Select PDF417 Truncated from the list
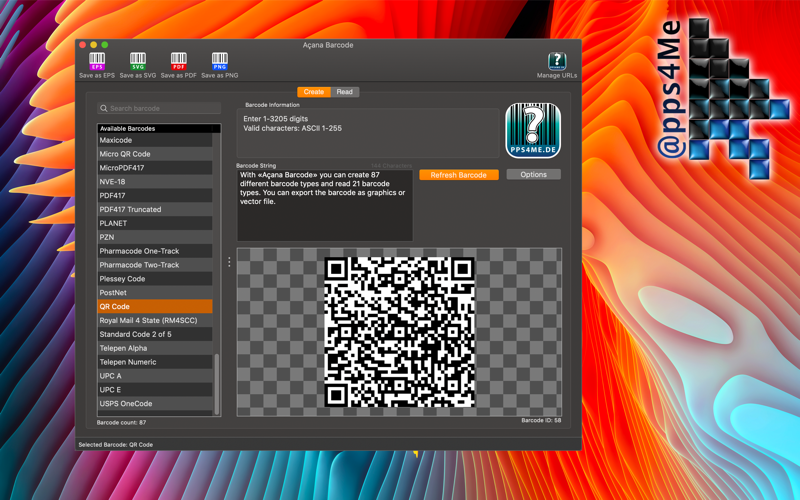Screen dimensions: 800x500 point(155,209)
